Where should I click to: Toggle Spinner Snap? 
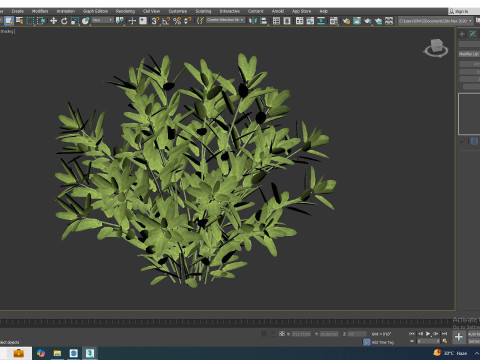[x=188, y=21]
